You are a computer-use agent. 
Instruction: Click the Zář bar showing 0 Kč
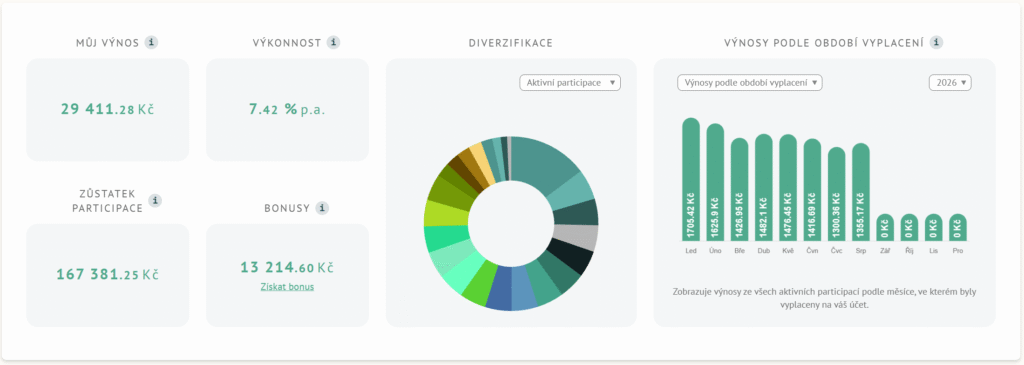pyautogui.click(x=885, y=227)
